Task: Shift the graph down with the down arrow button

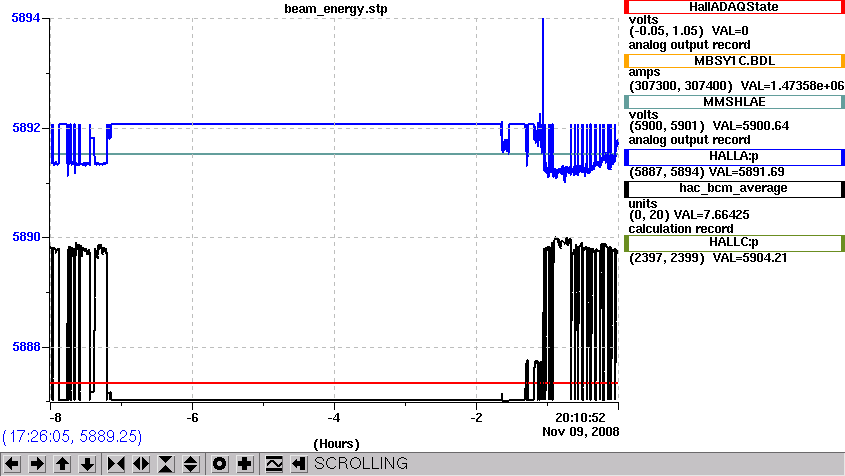Action: pyautogui.click(x=87, y=464)
